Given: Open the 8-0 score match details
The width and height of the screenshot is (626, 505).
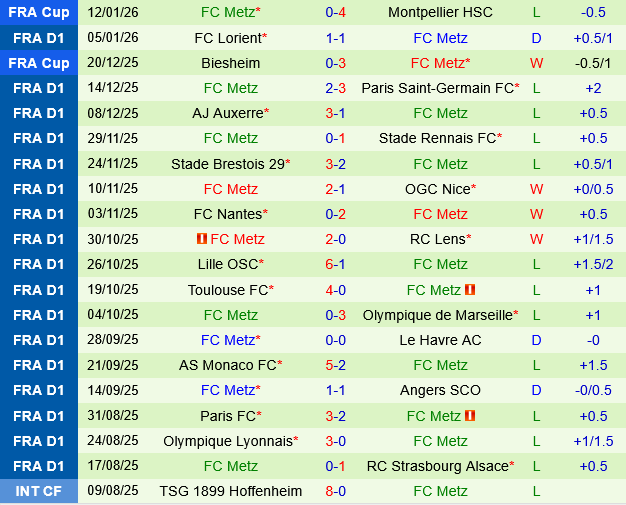Looking at the screenshot, I should 336,491.
